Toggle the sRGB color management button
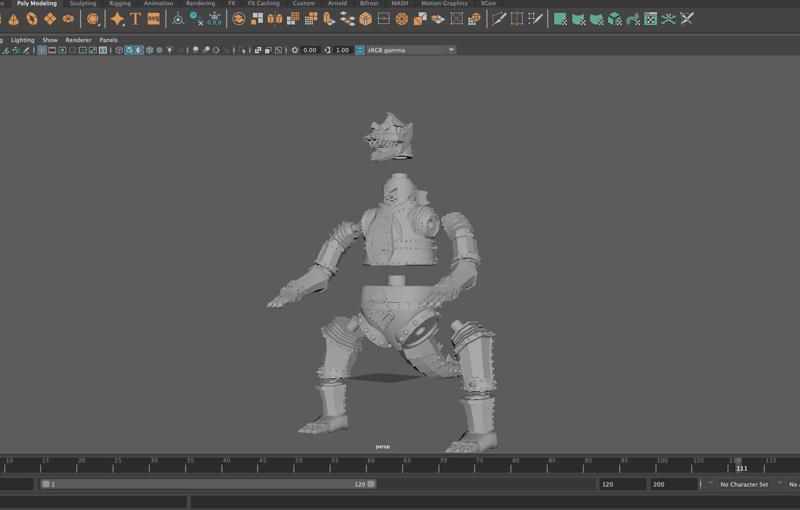Image resolution: width=800 pixels, height=510 pixels. click(x=360, y=50)
